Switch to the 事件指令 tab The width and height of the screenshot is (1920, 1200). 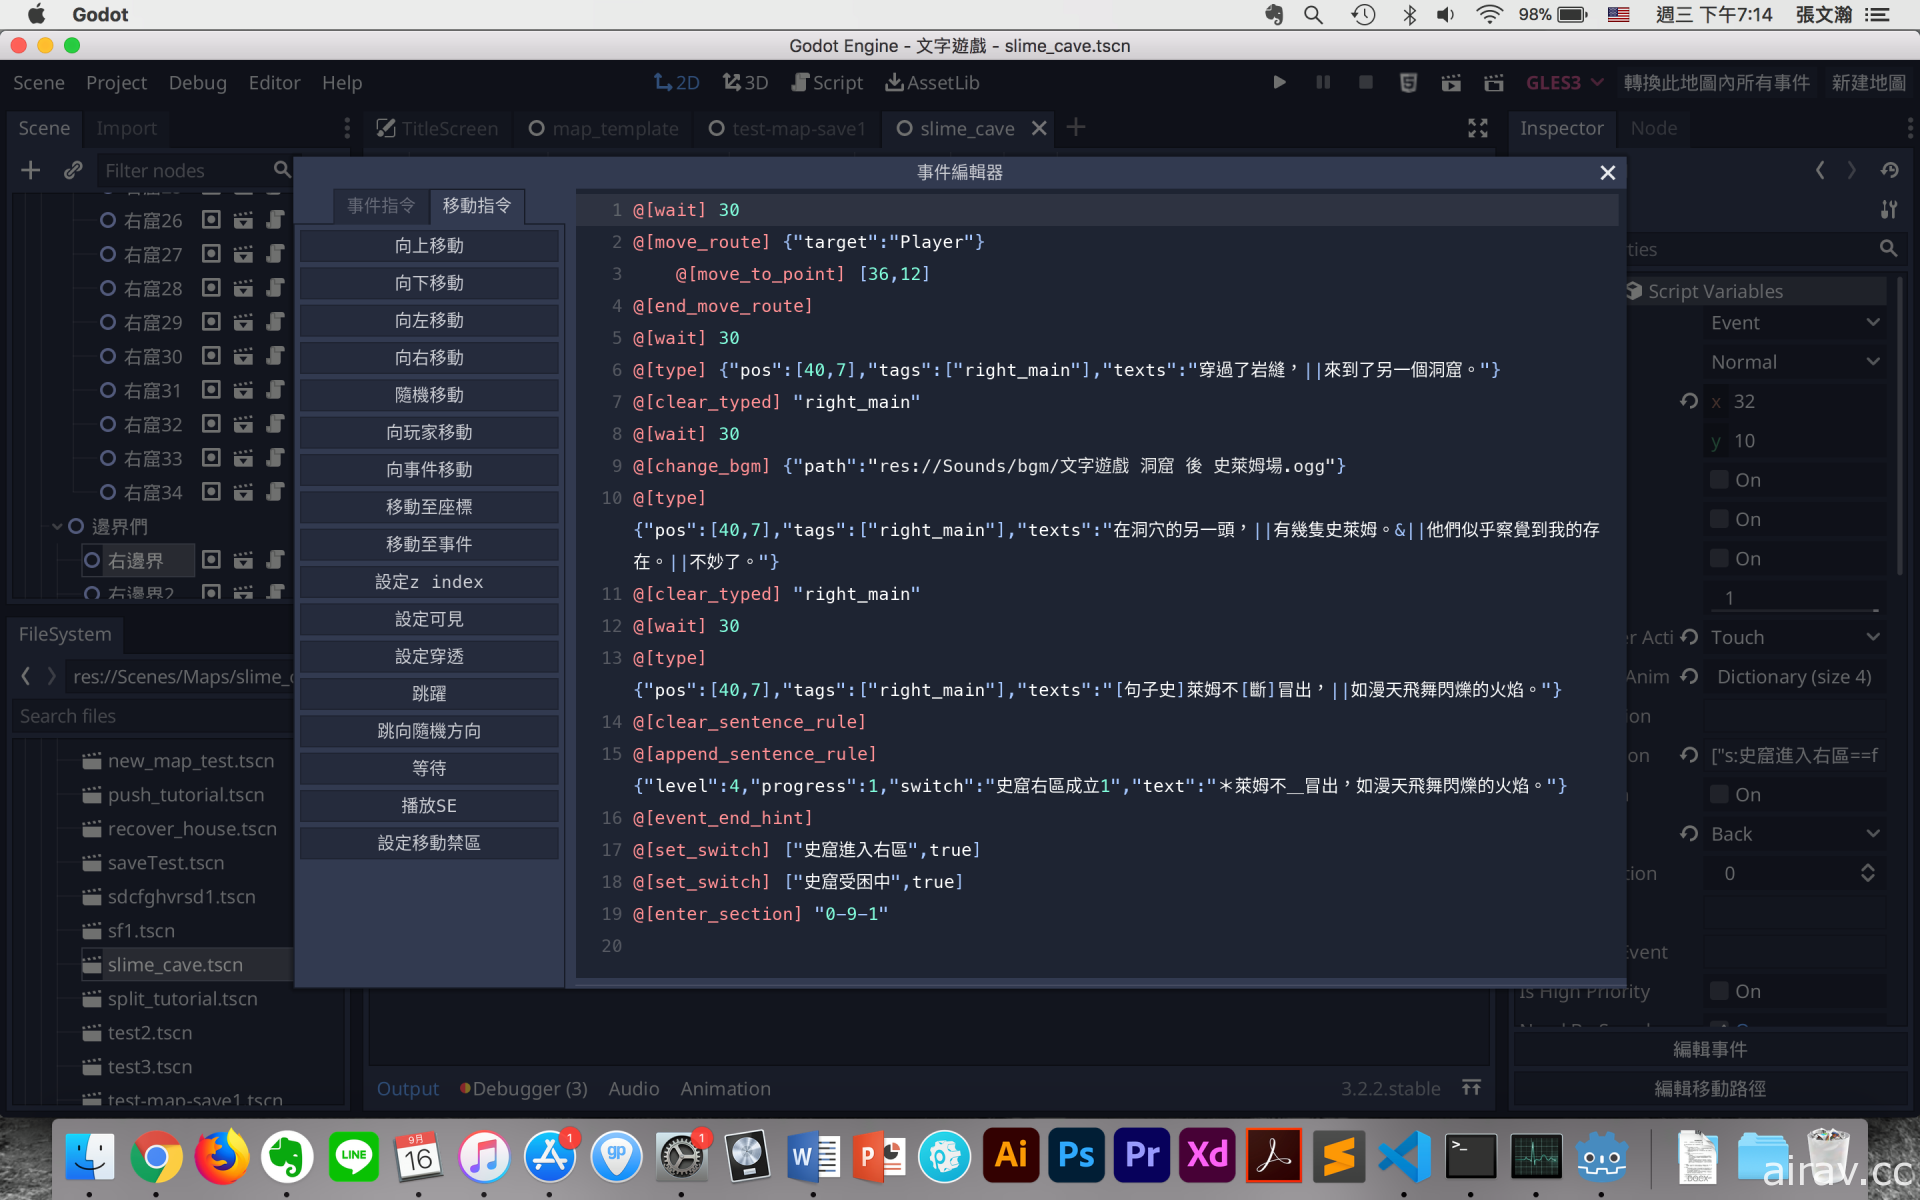tap(381, 206)
